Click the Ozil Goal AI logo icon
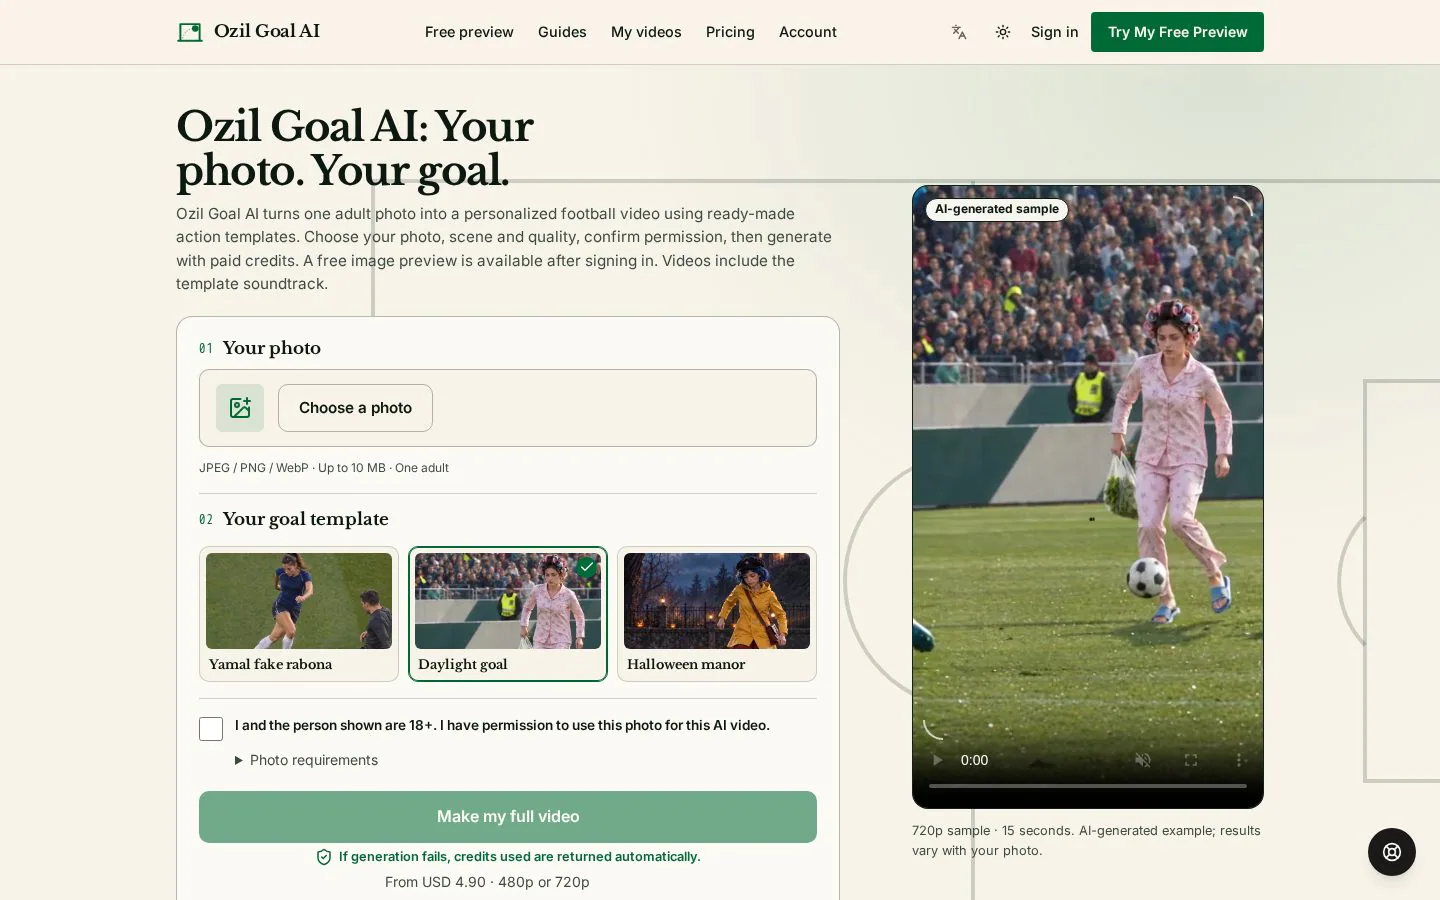 click(x=190, y=32)
